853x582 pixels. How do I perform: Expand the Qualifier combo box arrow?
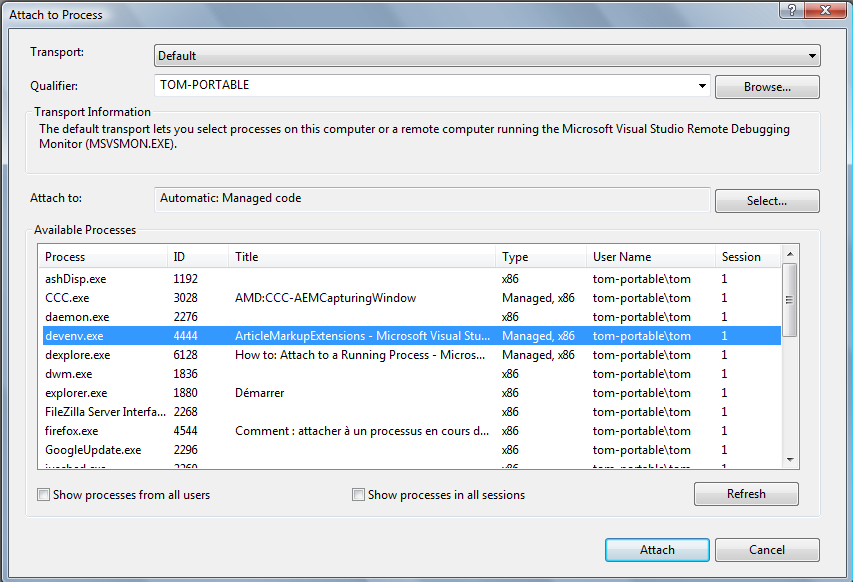pyautogui.click(x=702, y=86)
